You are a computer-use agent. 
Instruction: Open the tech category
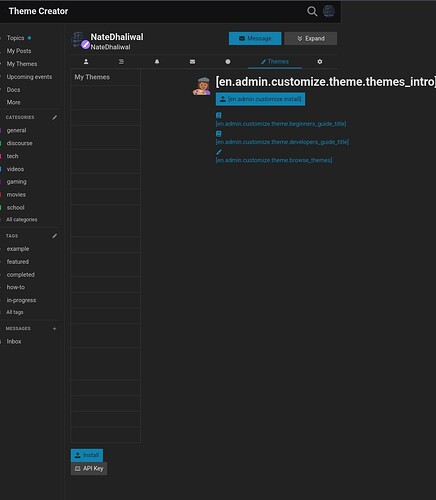12,156
